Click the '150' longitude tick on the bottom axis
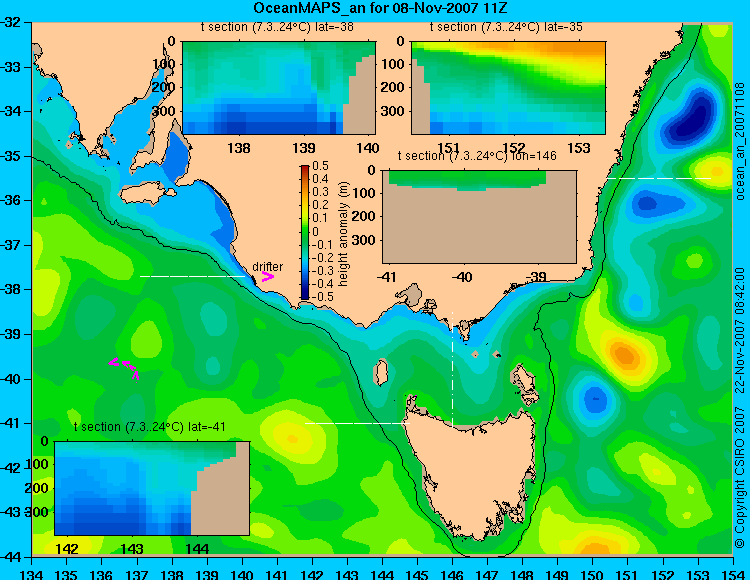This screenshot has width=750, height=580. tap(593, 574)
